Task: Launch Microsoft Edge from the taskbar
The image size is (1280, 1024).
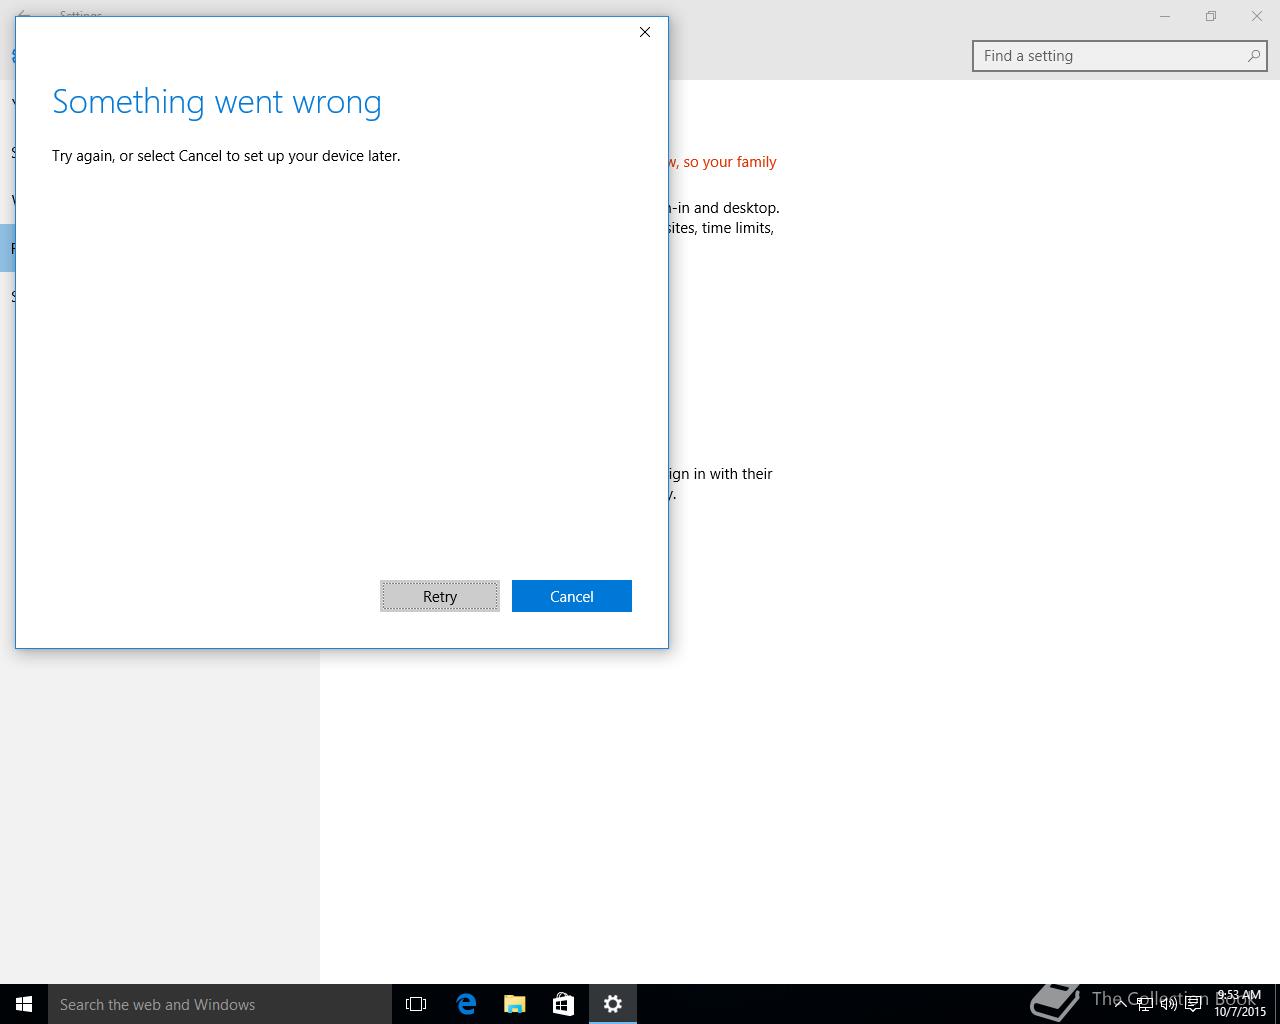Action: 466,1004
